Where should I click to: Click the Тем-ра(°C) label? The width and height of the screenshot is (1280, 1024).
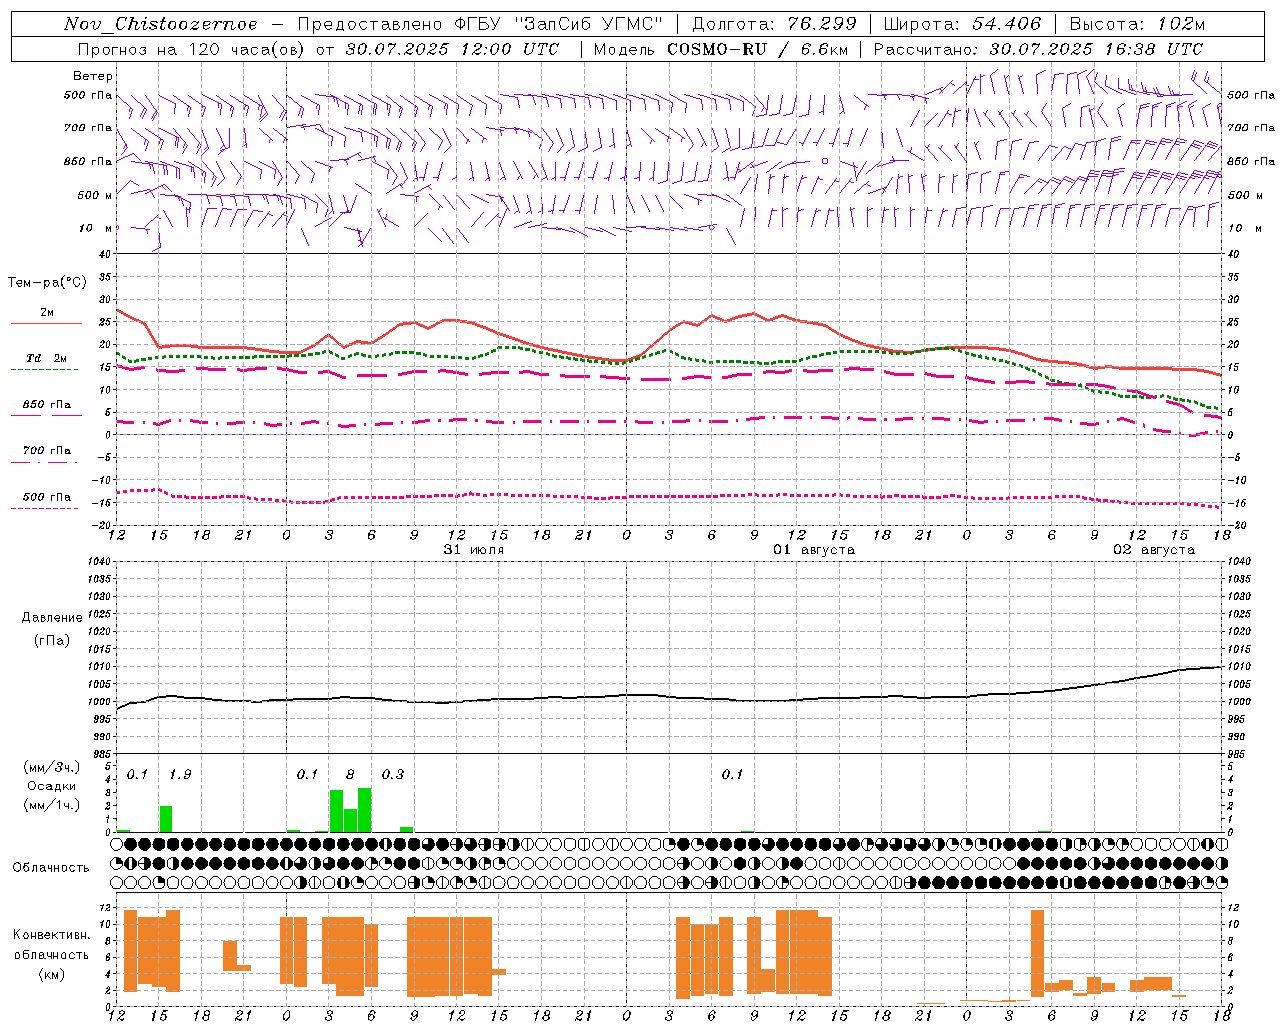47,283
